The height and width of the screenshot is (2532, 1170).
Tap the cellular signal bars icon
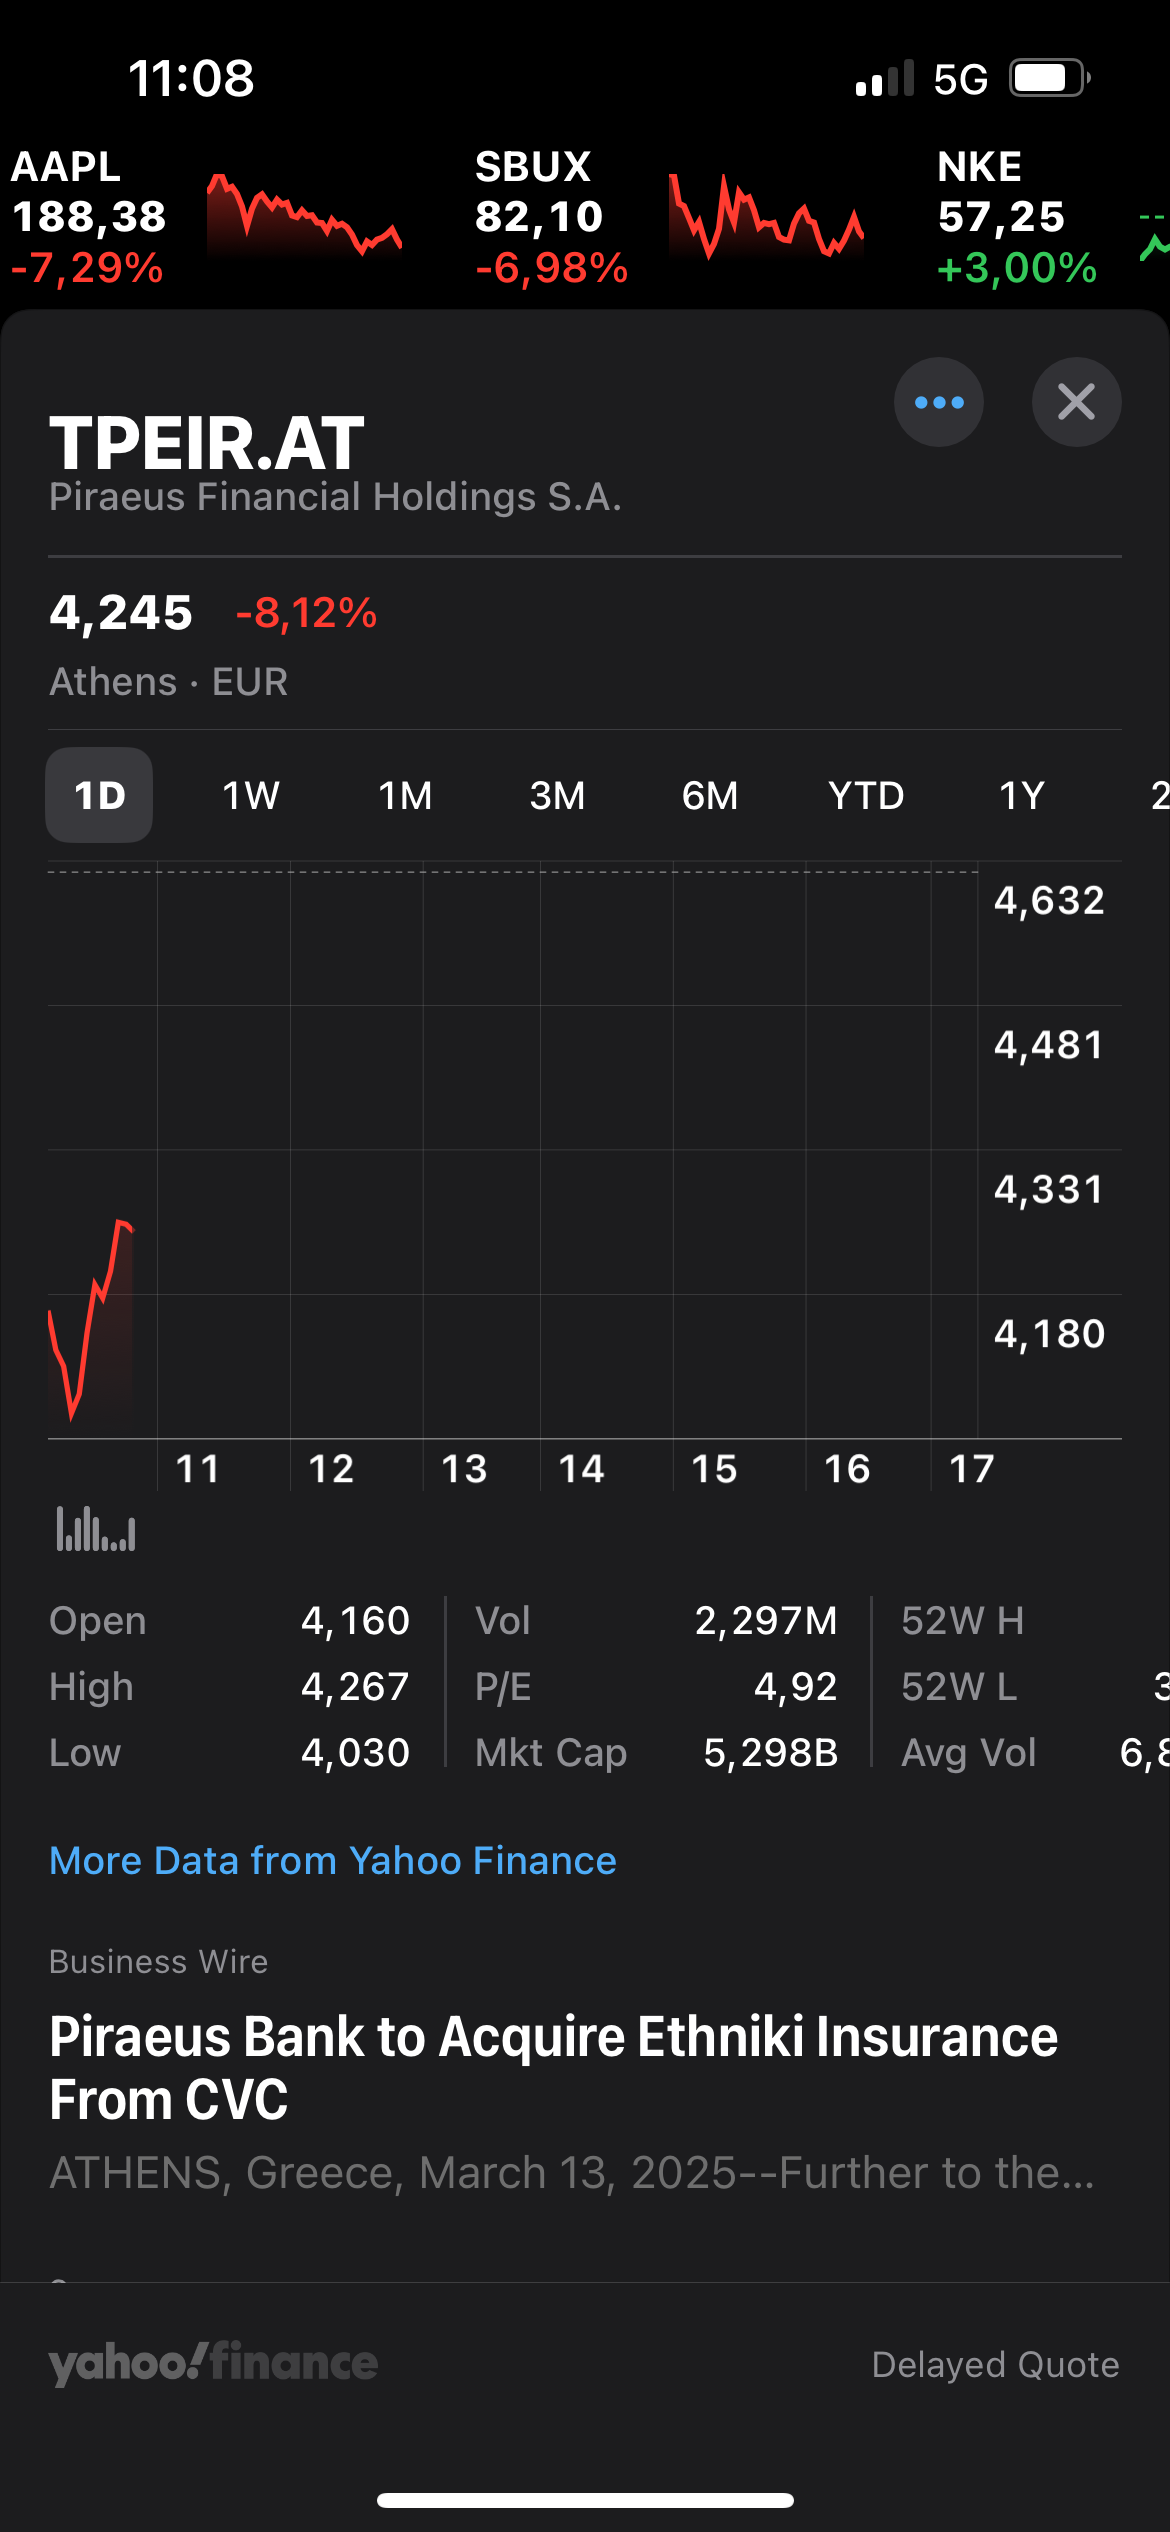[x=885, y=78]
